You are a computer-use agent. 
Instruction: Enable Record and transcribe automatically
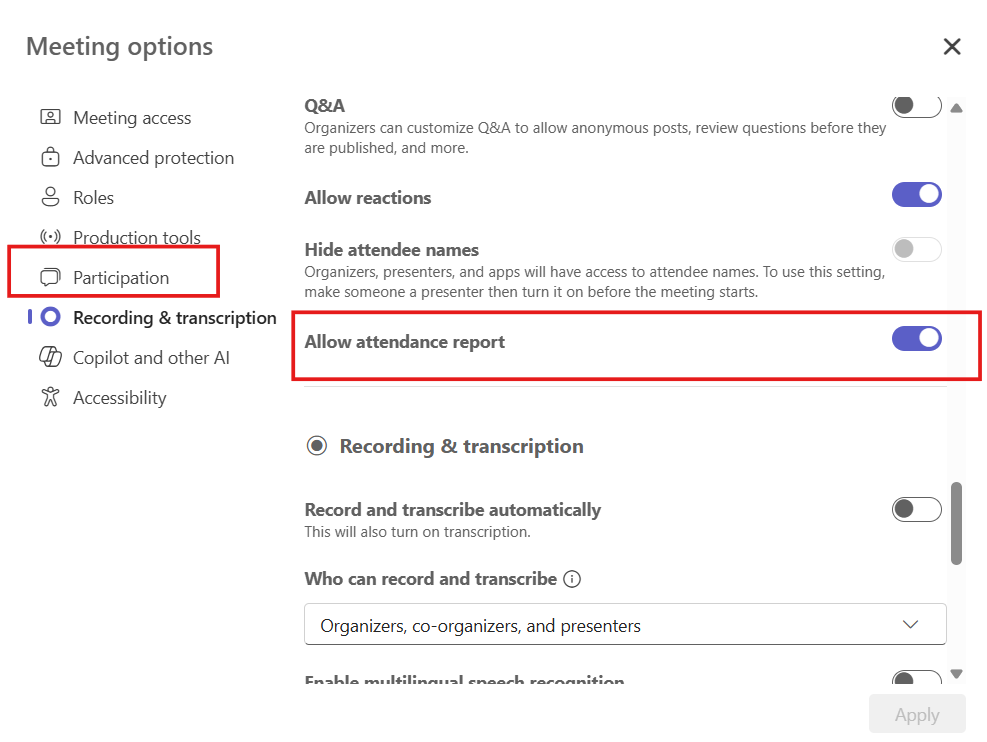coord(916,509)
